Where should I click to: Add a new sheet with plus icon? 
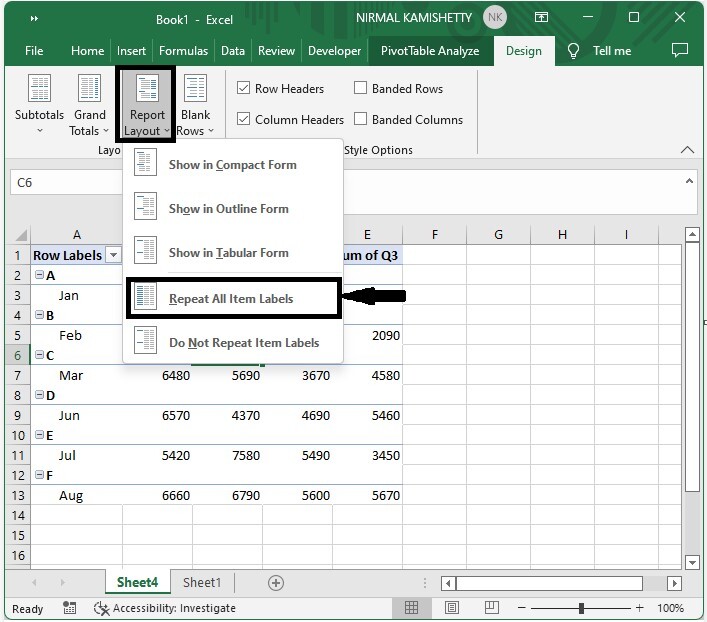click(x=276, y=583)
